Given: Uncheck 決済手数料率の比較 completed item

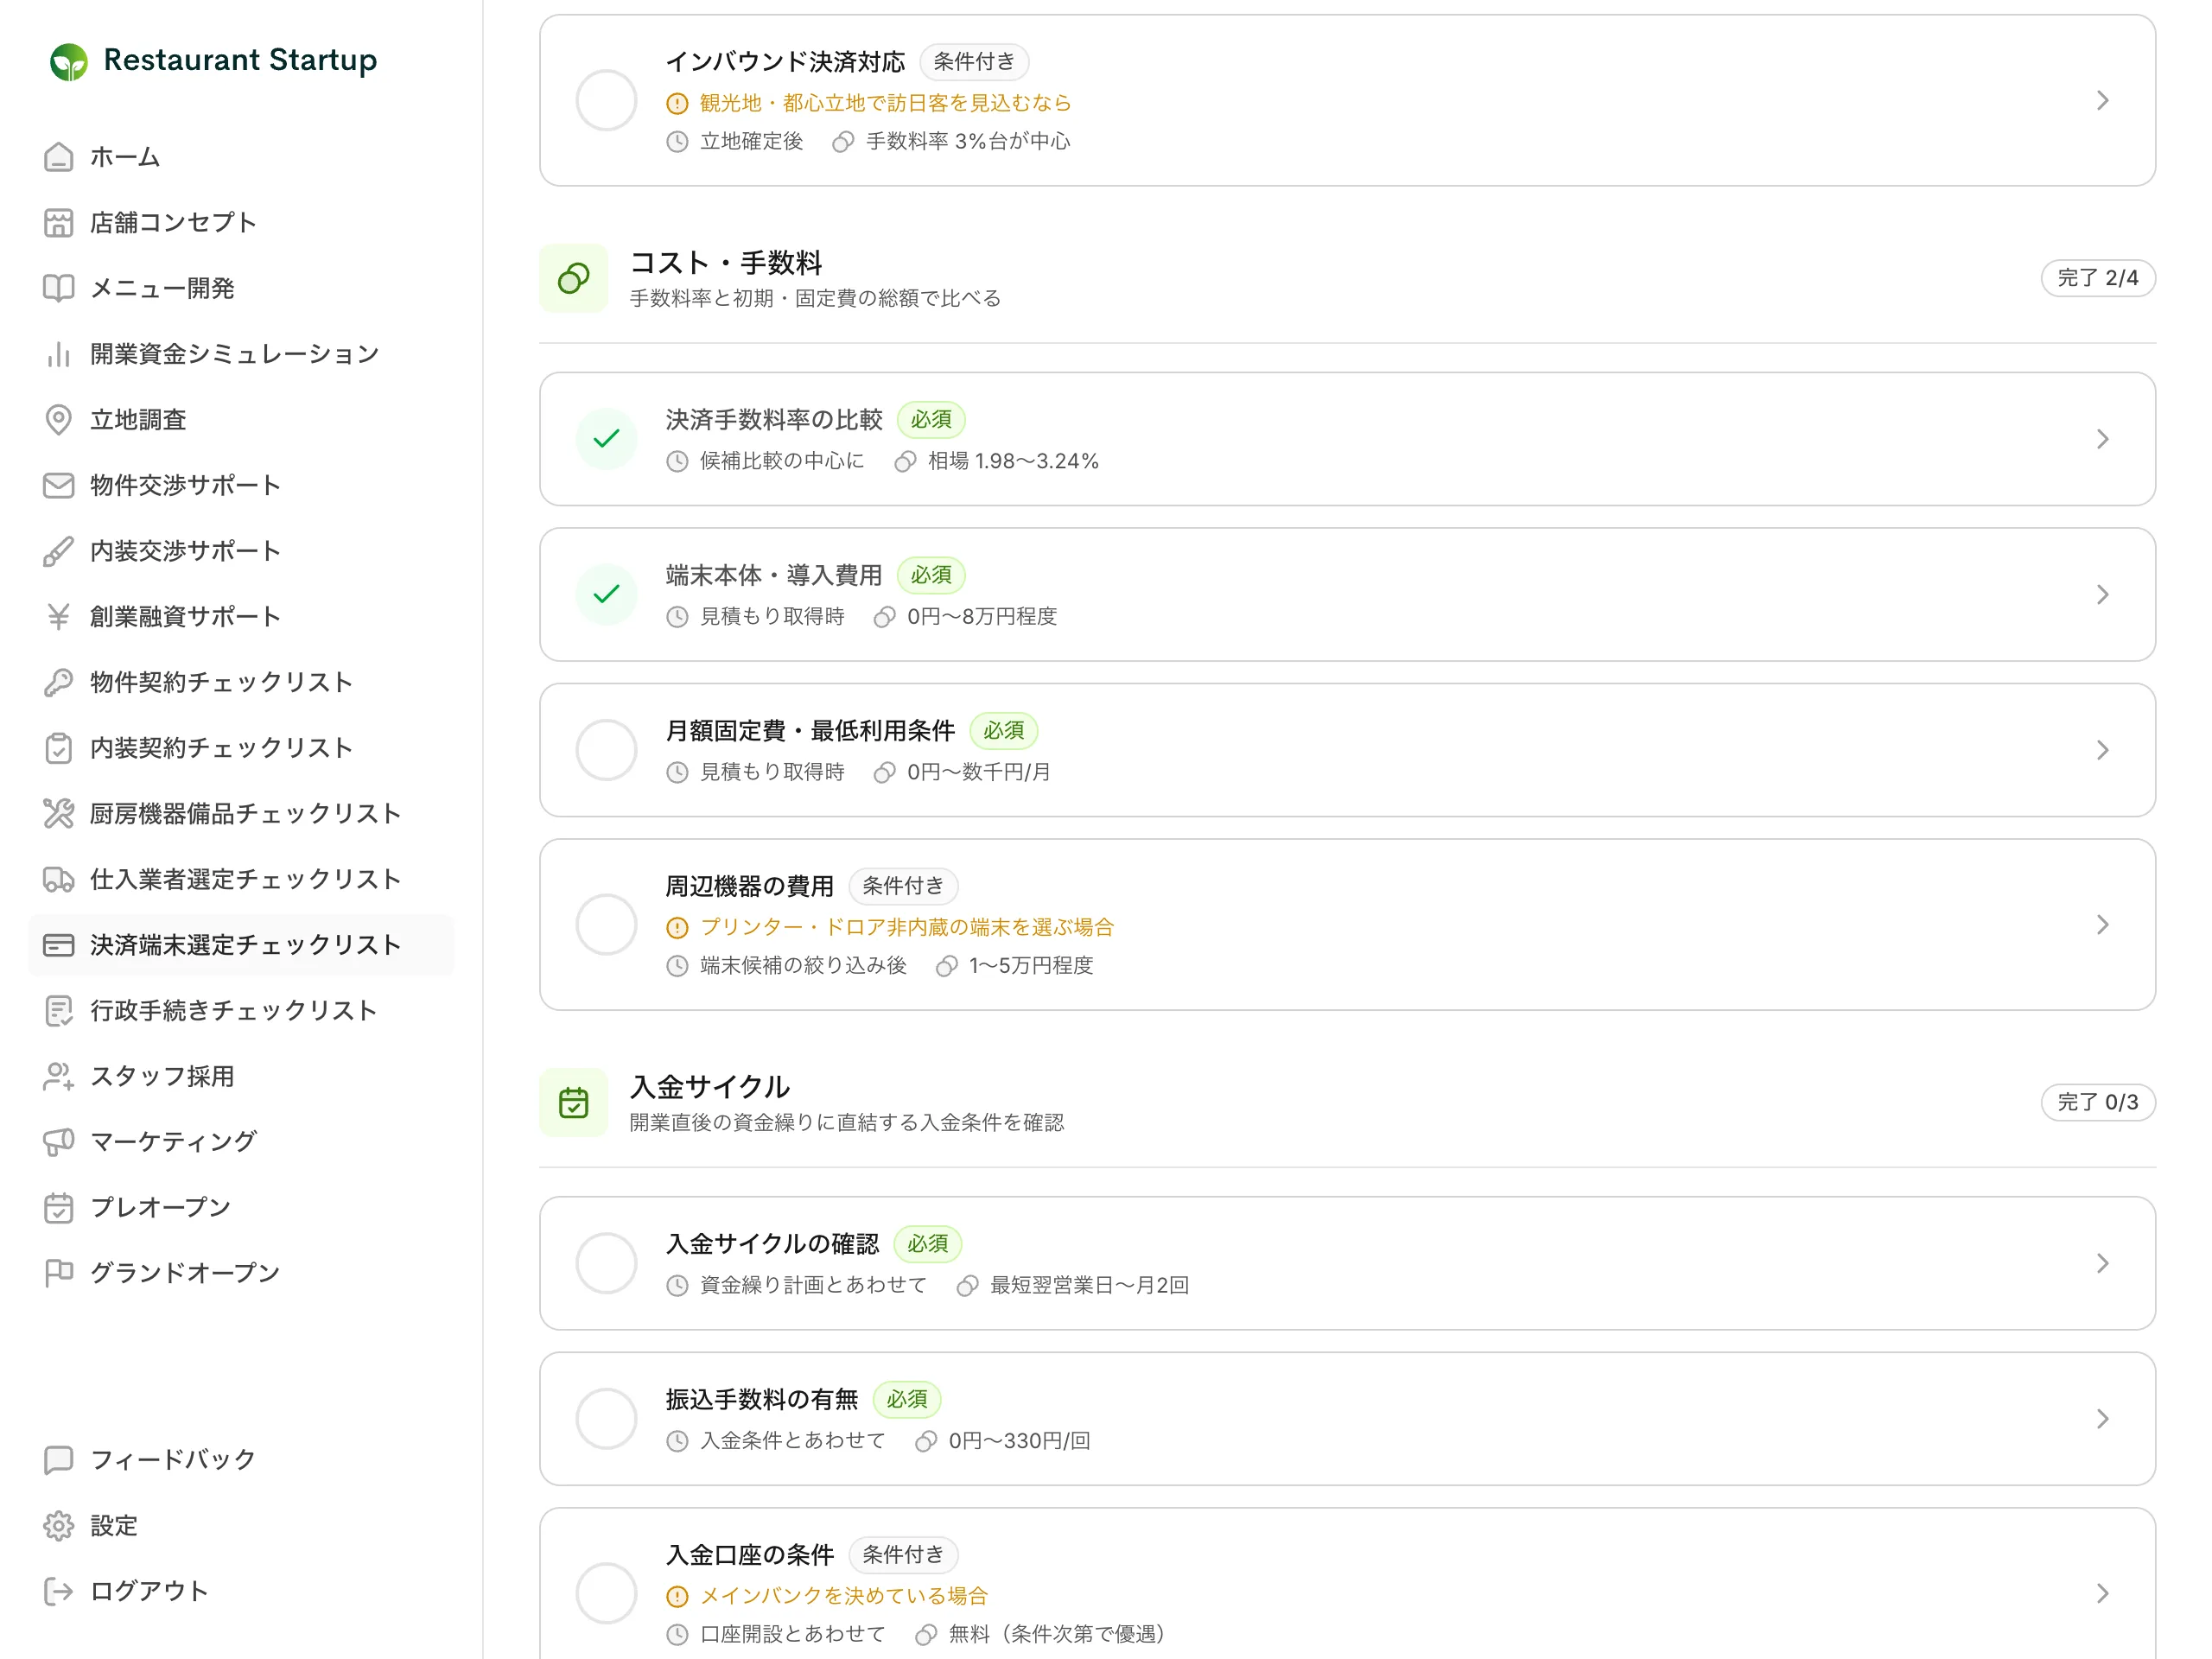Looking at the screenshot, I should point(606,439).
